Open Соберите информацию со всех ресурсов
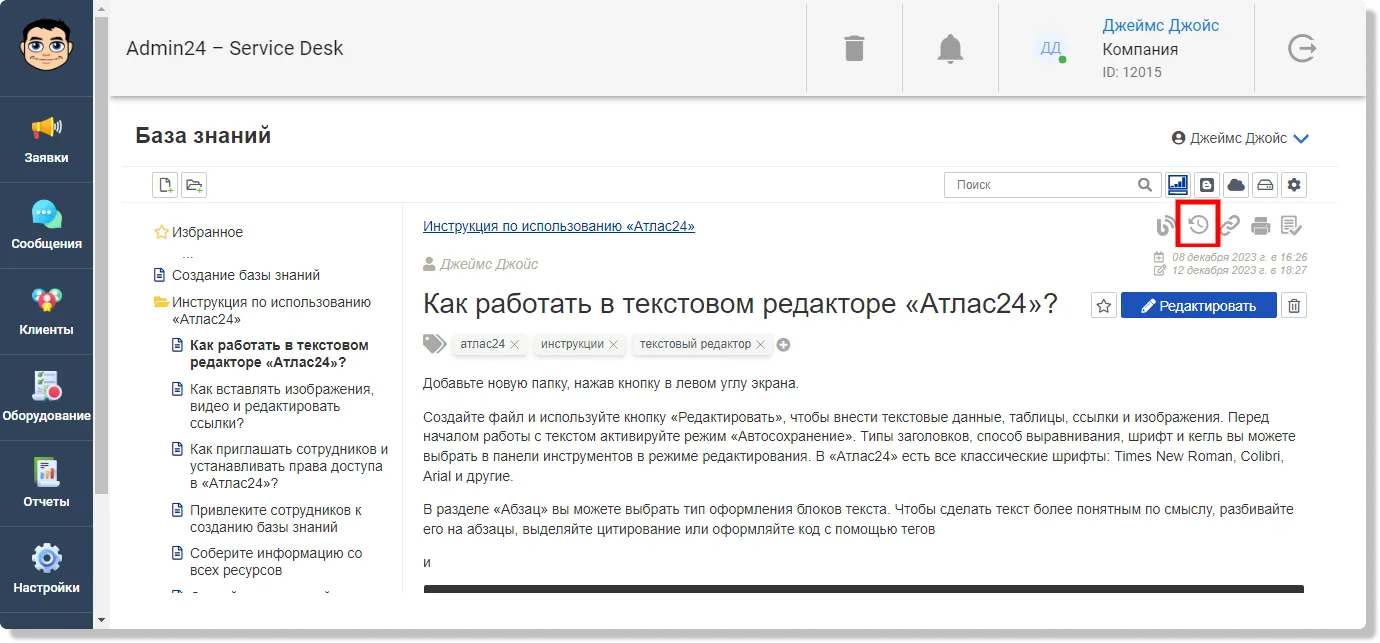Viewport: 1380px width, 643px height. click(x=276, y=561)
